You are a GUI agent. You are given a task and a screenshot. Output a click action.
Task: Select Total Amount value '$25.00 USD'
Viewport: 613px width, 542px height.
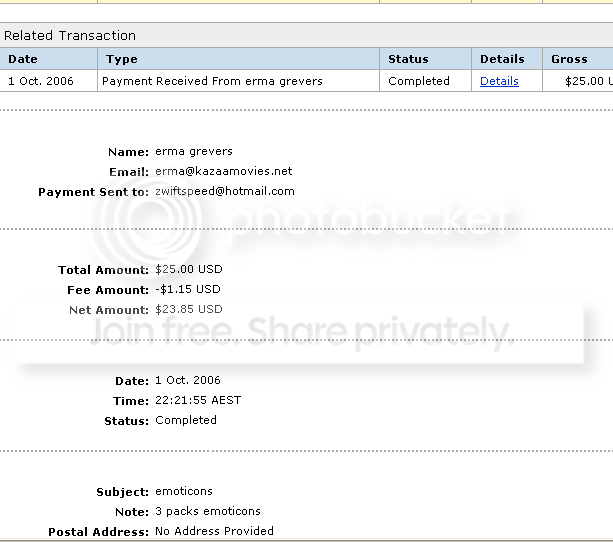point(189,269)
